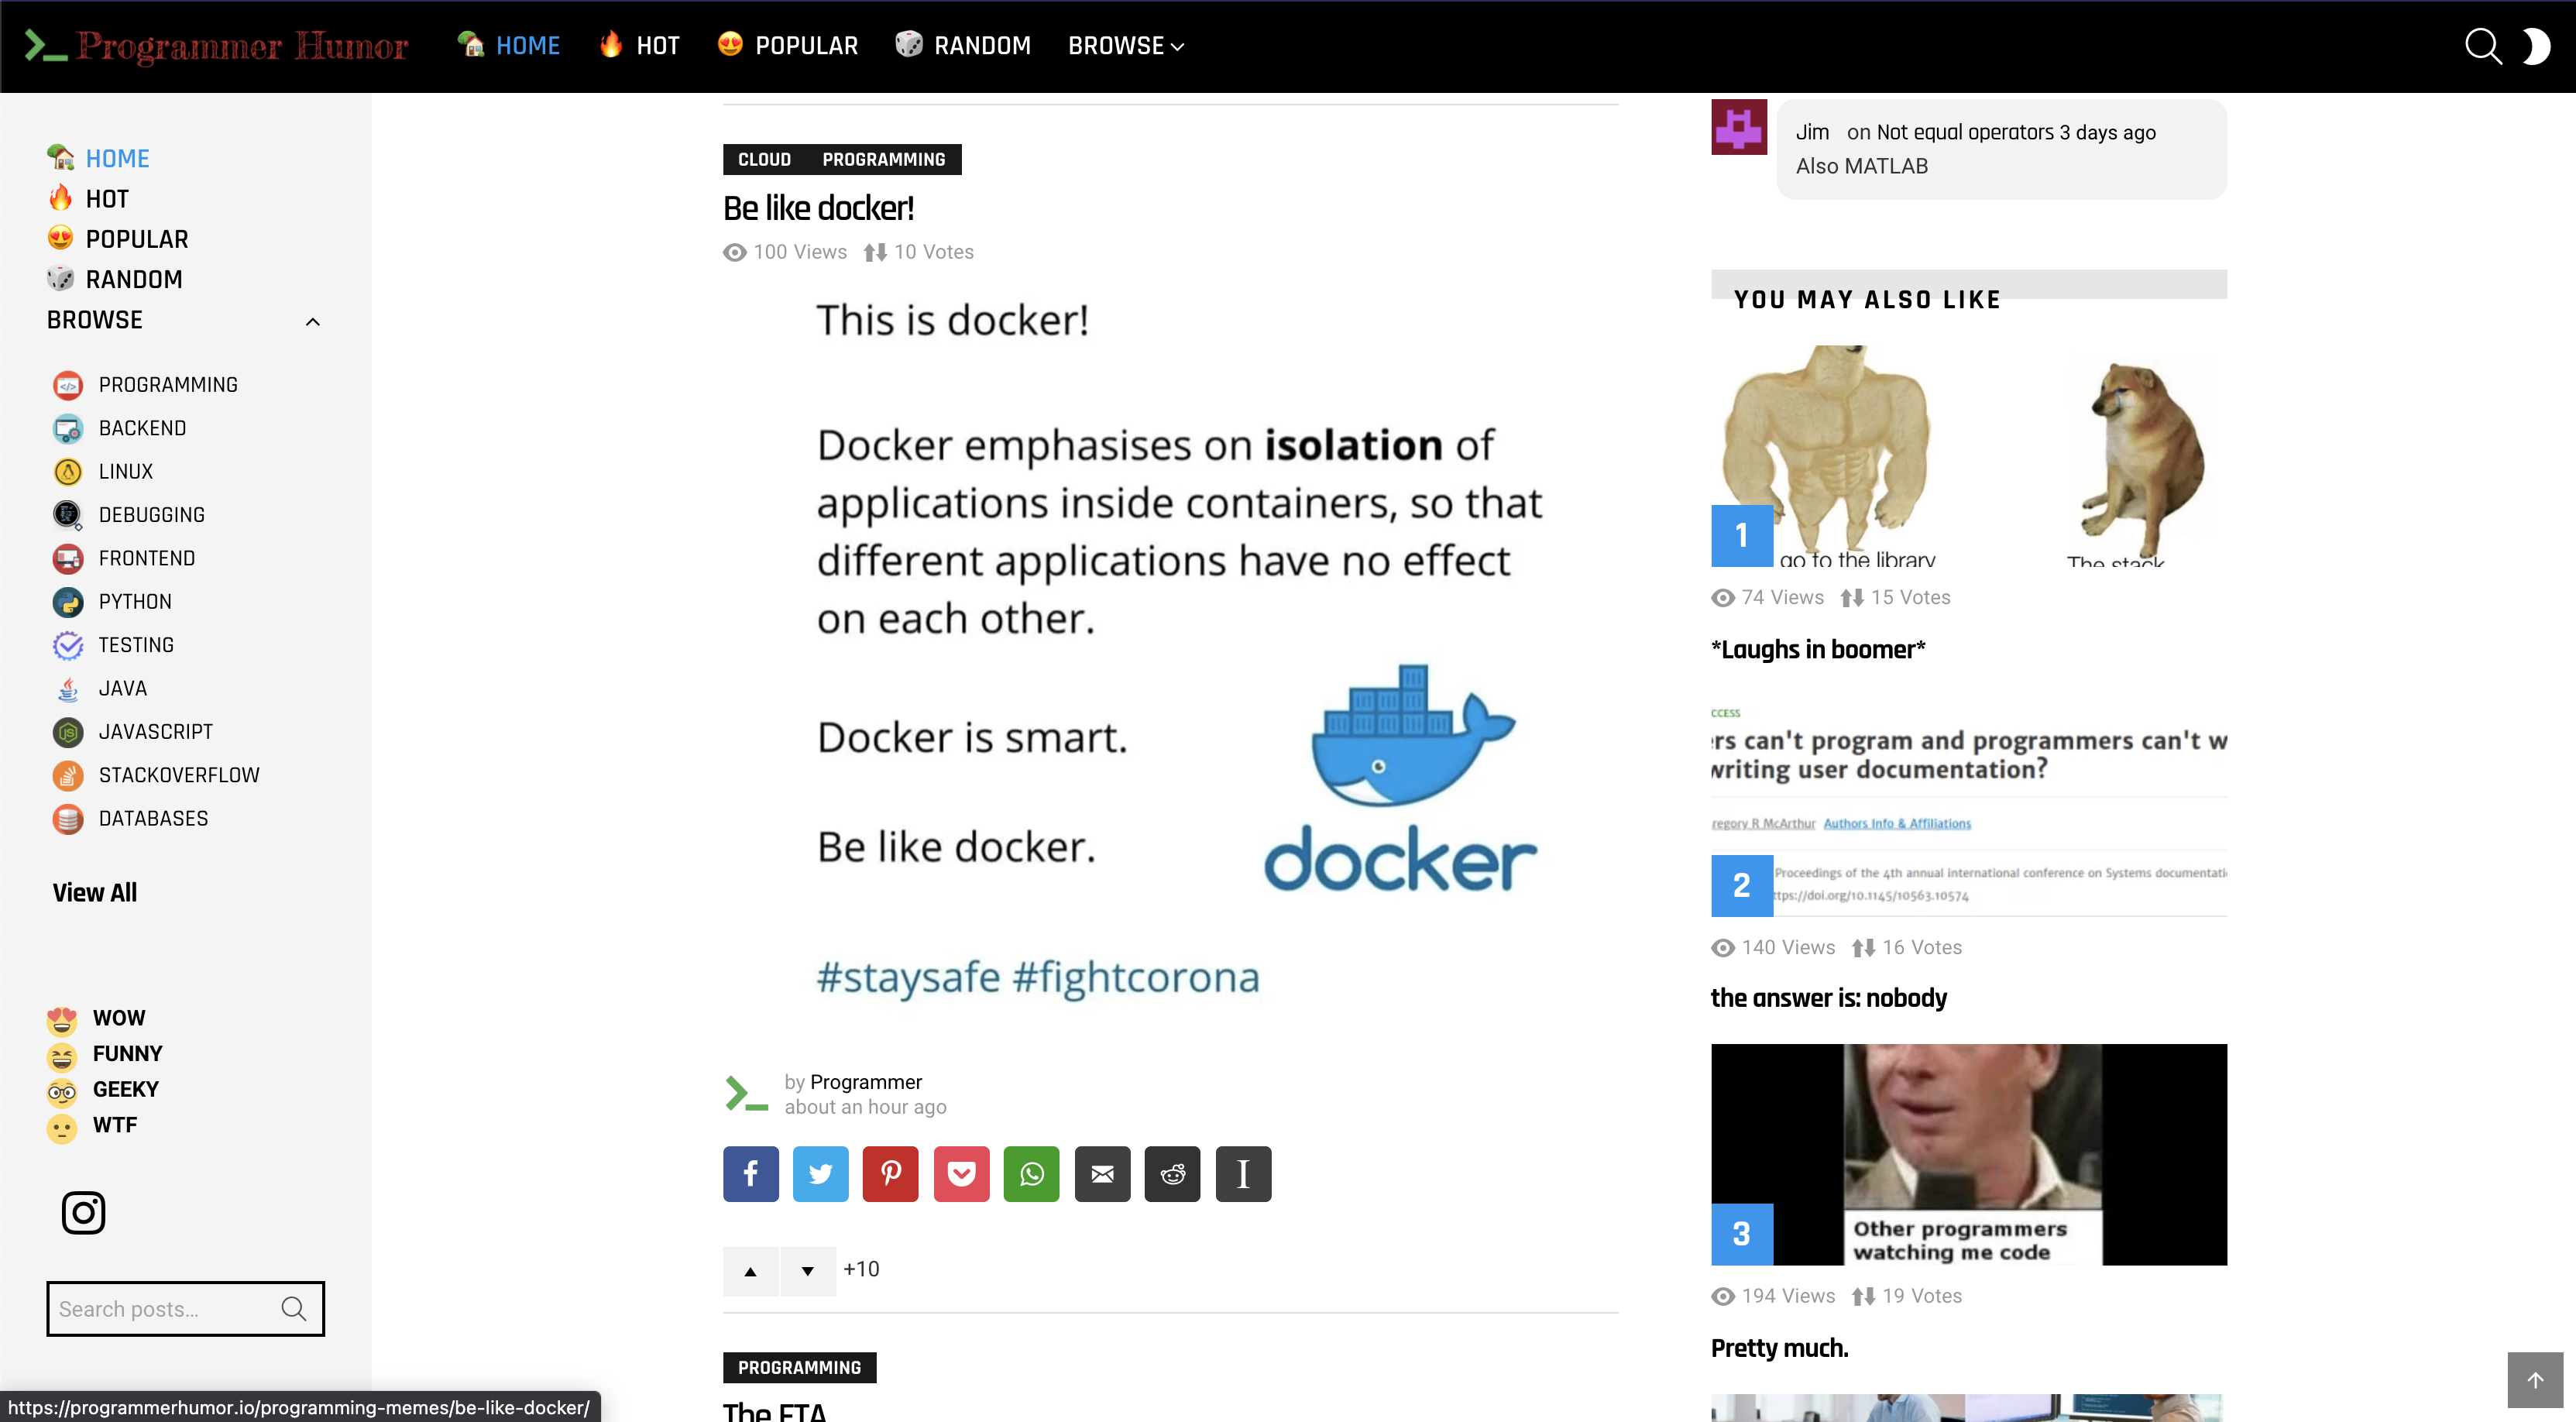Viewport: 2576px width, 1422px height.
Task: Click the Search posts input field
Action: coord(160,1308)
